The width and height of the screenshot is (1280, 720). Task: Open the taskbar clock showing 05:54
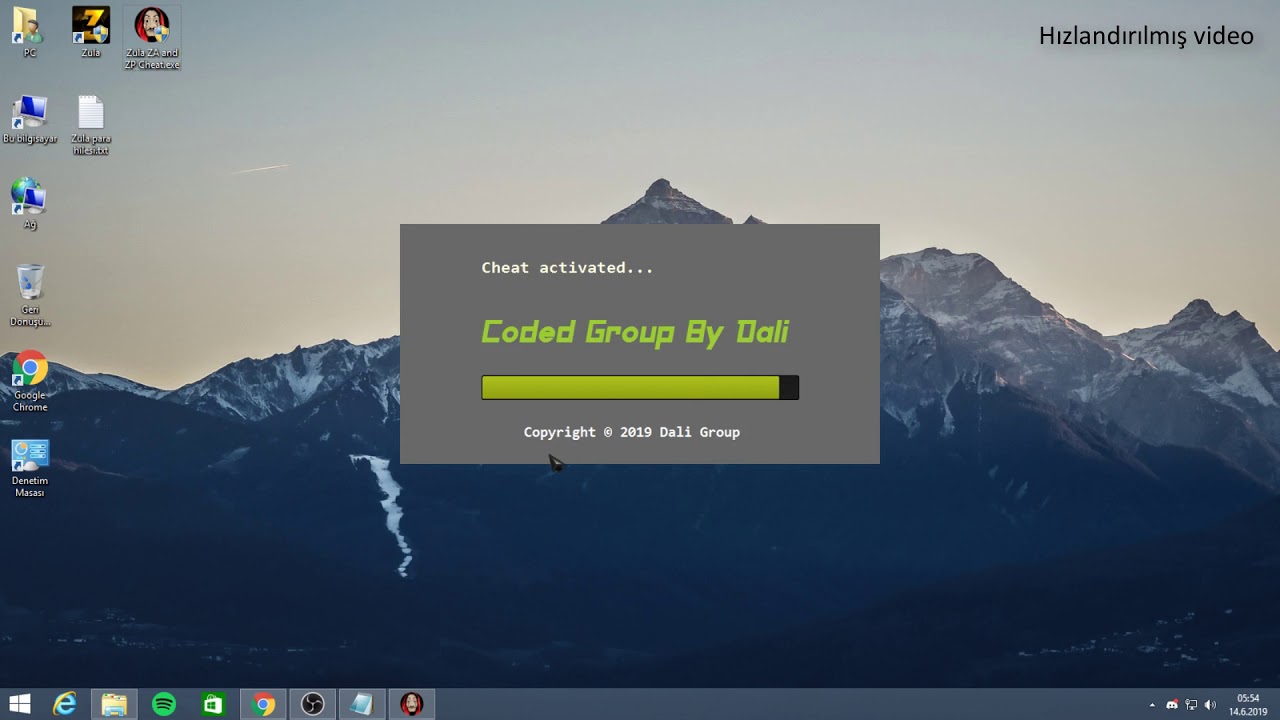click(x=1248, y=705)
